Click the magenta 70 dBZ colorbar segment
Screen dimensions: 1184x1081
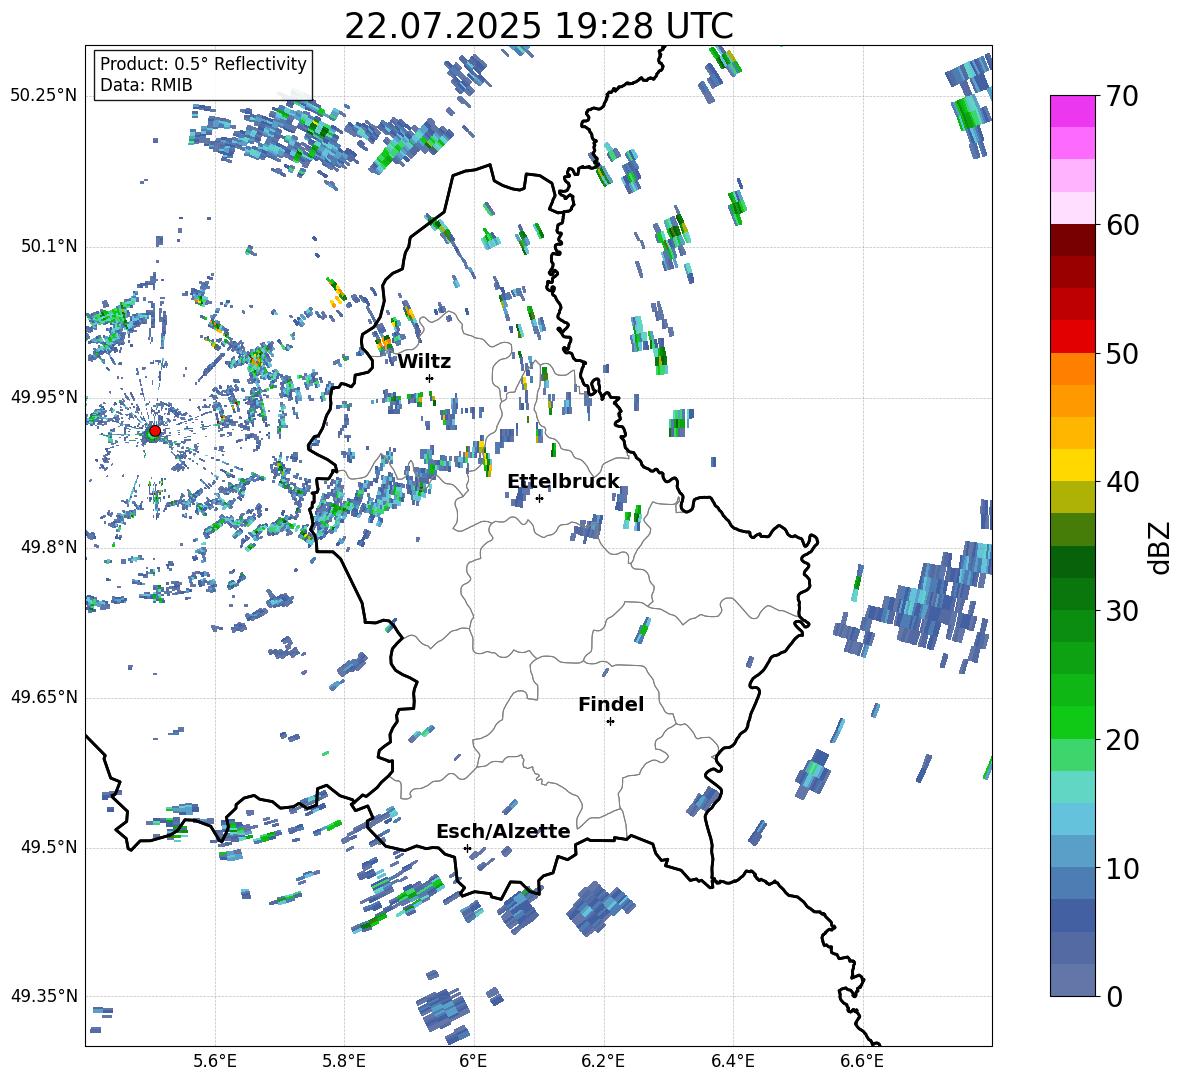pos(1072,111)
